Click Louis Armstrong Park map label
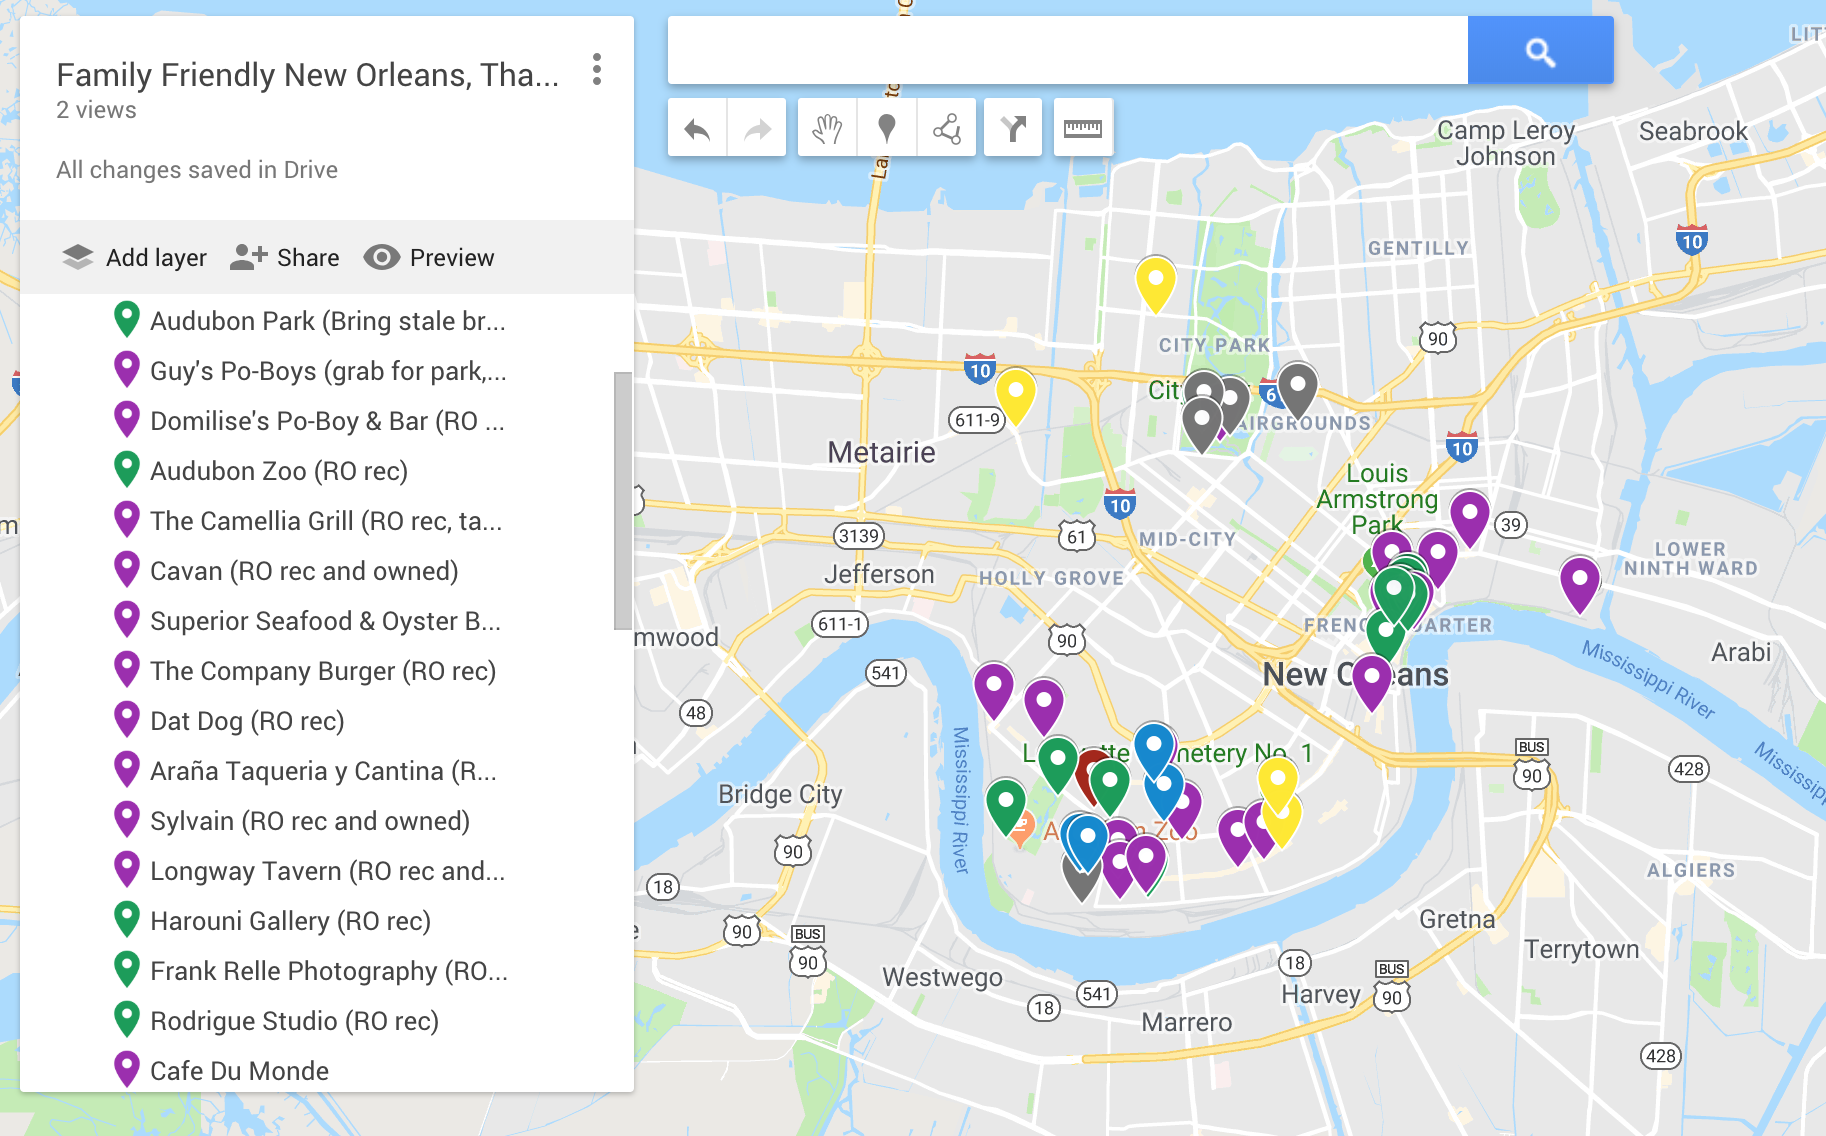This screenshot has height=1136, width=1826. pyautogui.click(x=1377, y=499)
